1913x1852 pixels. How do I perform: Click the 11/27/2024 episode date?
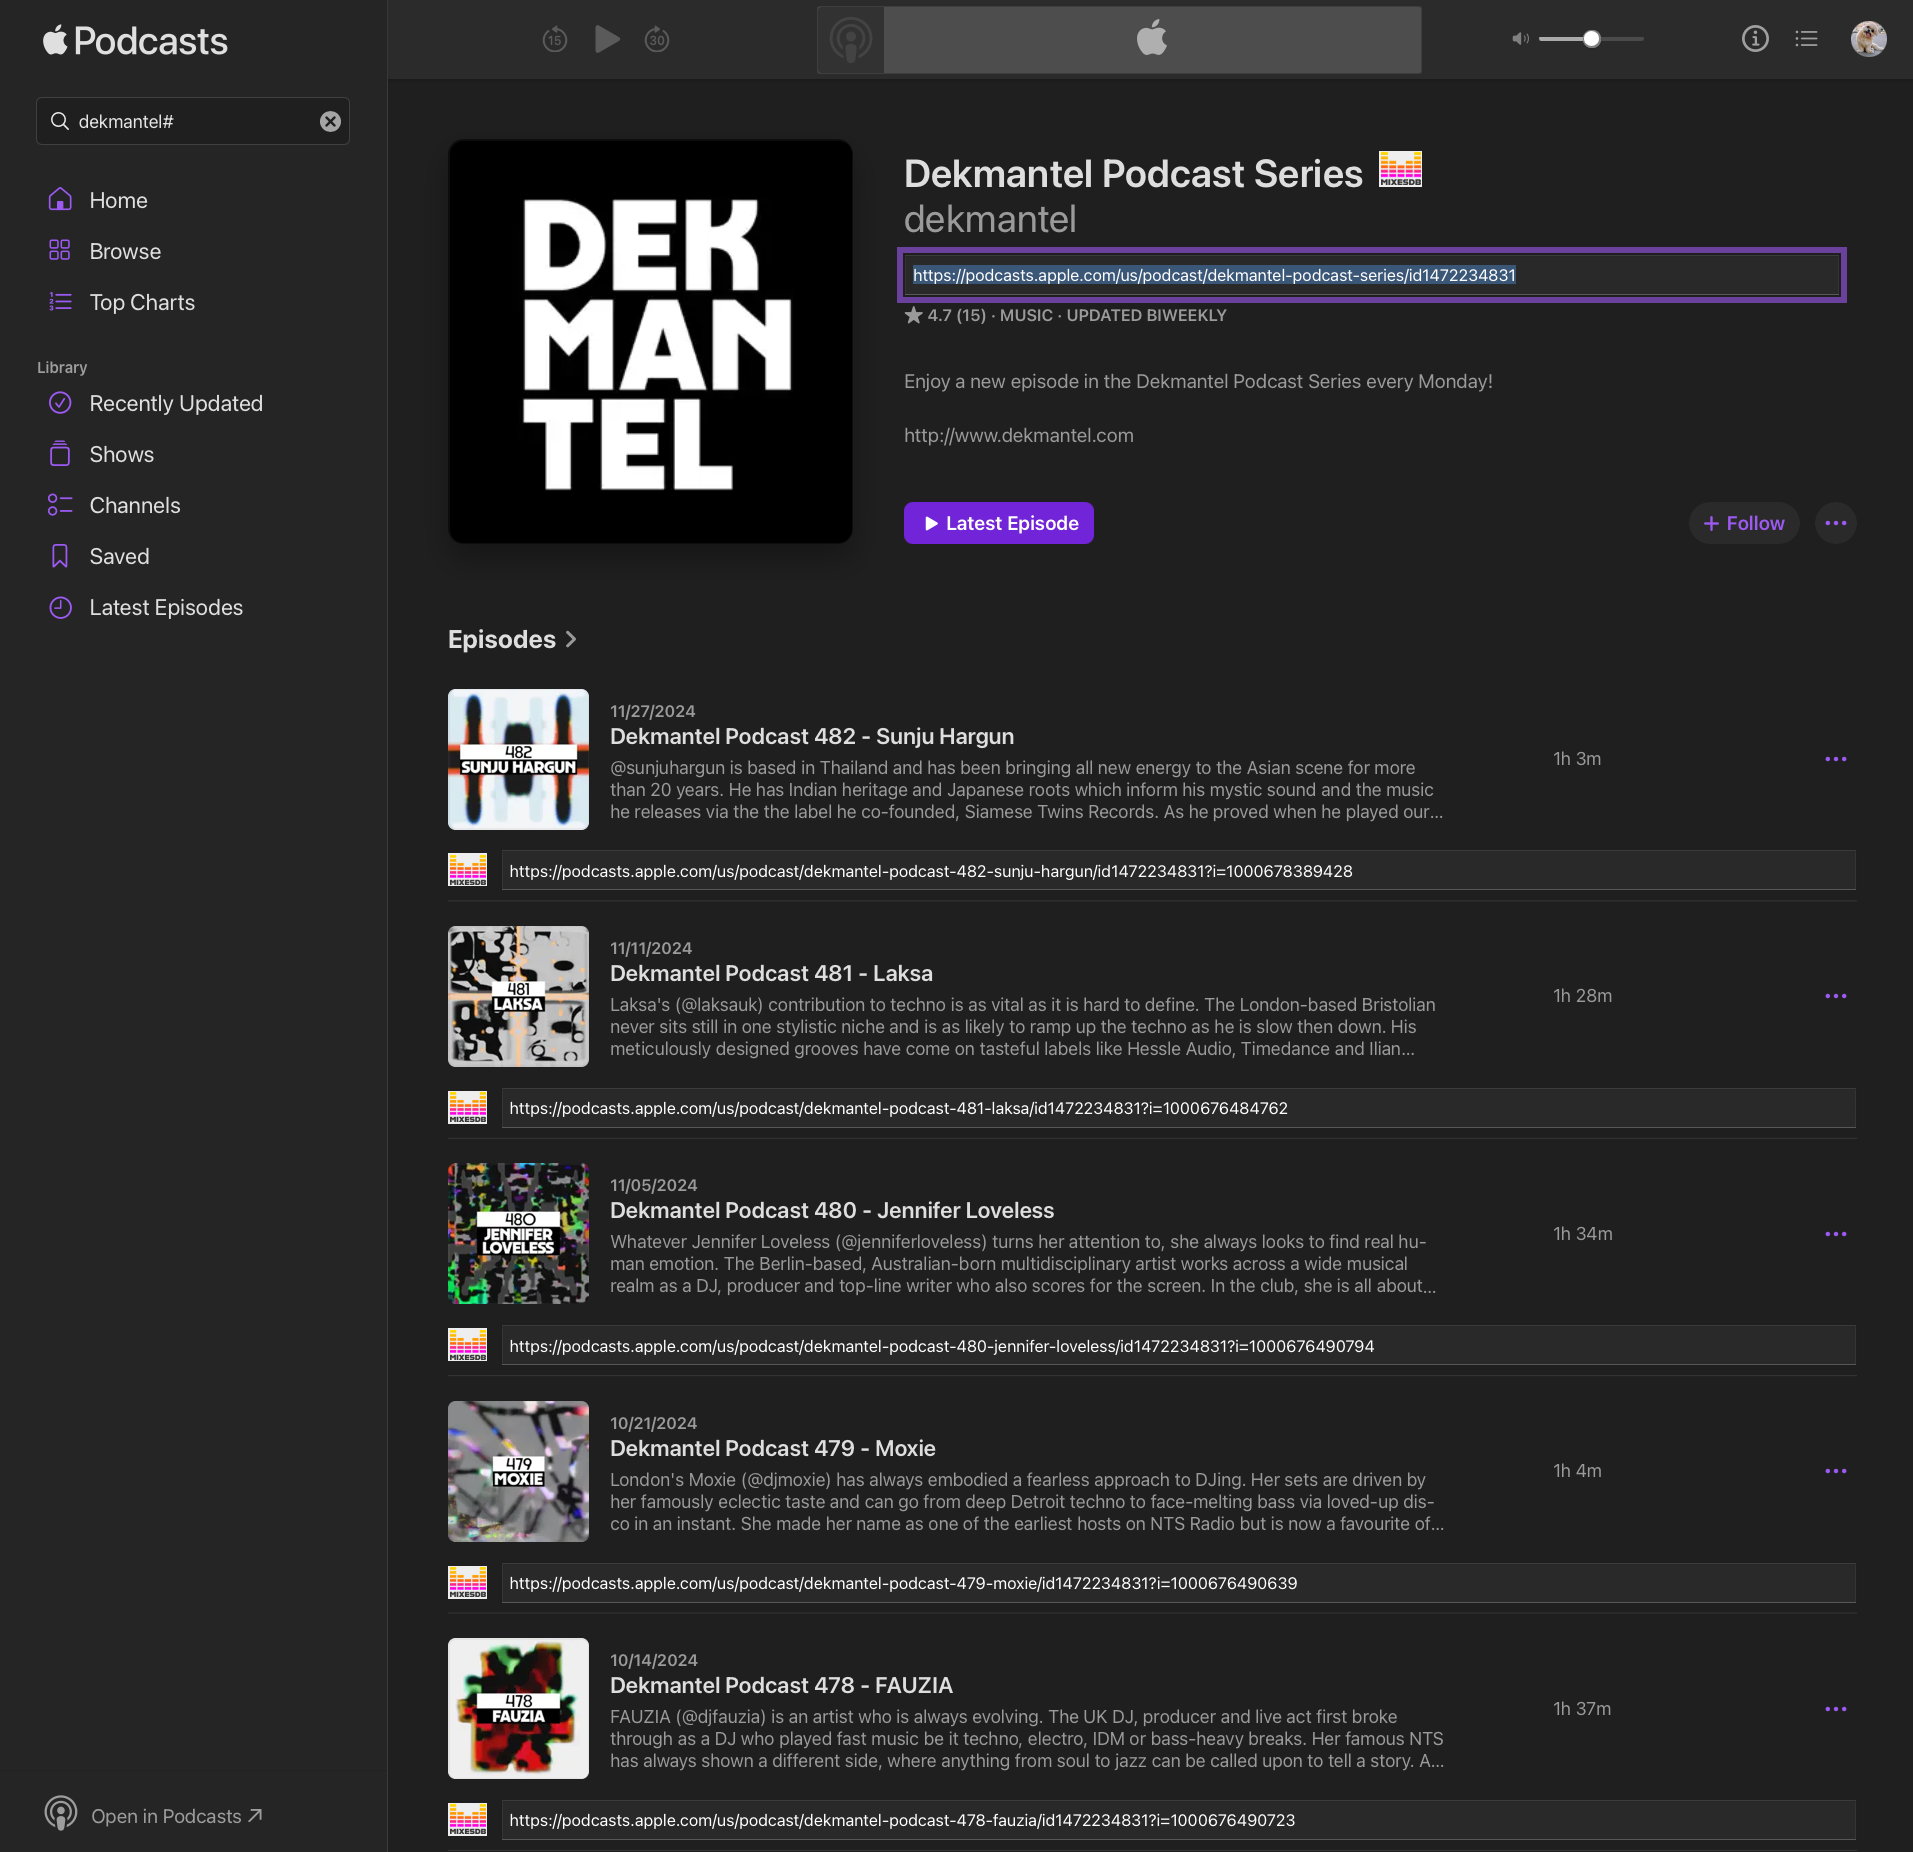click(x=652, y=711)
